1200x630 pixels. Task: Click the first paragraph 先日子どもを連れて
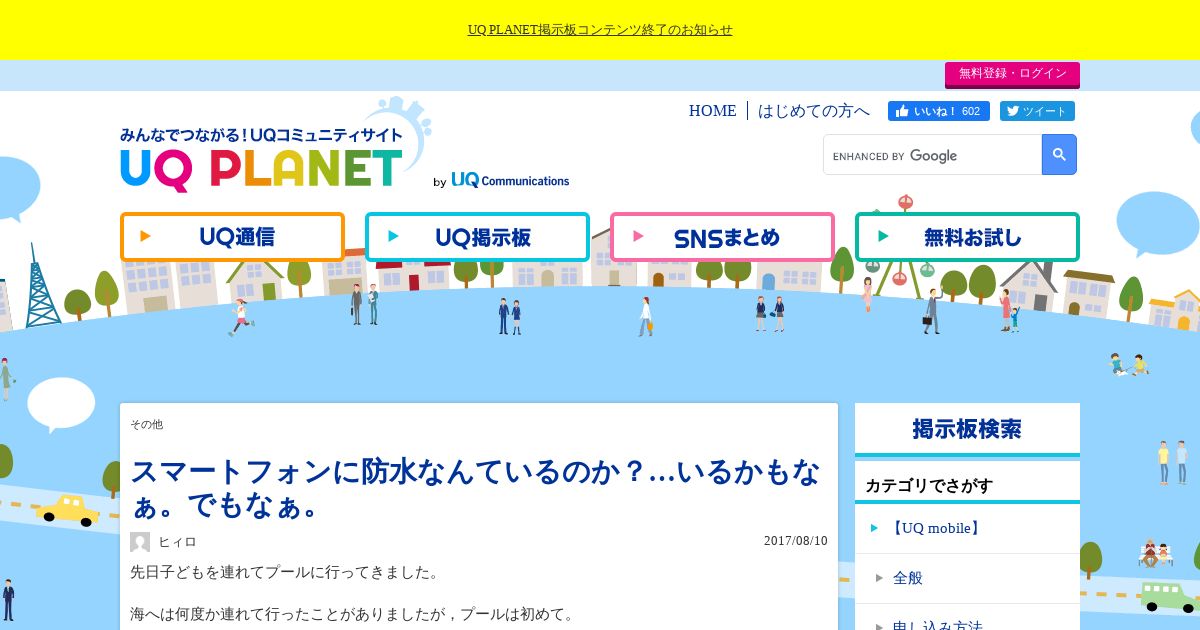pos(285,573)
